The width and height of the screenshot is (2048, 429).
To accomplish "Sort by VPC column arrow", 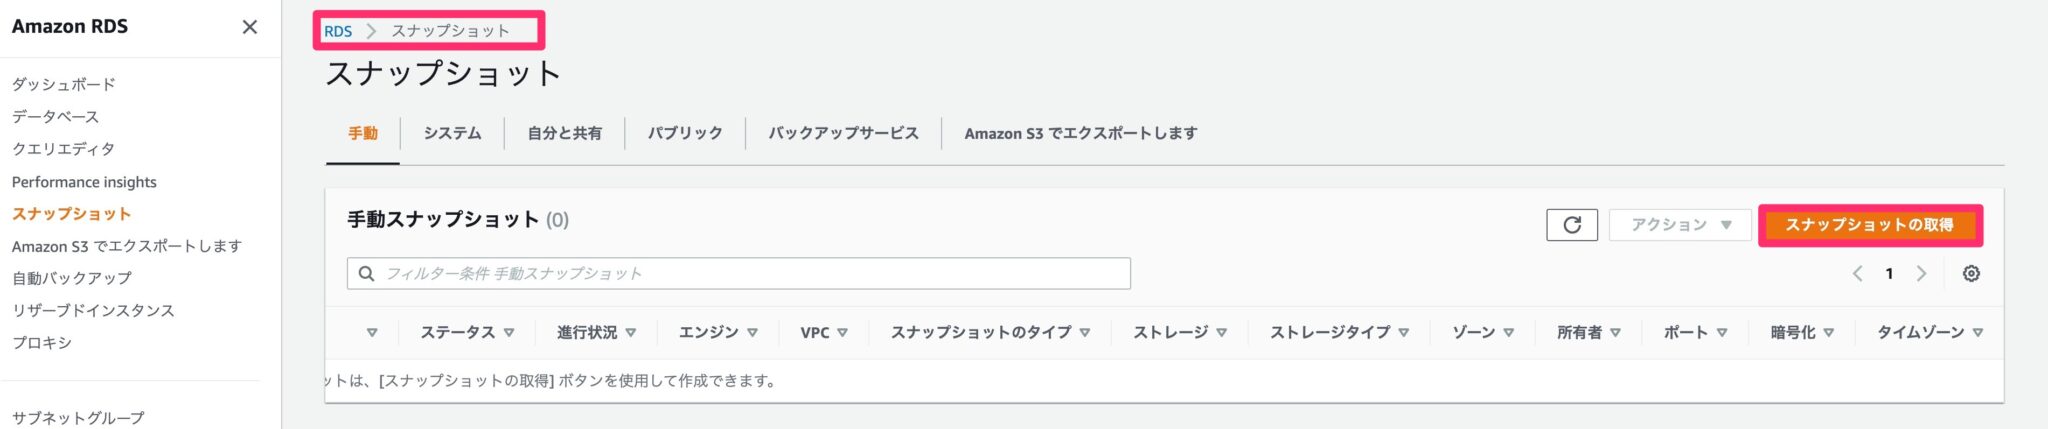I will 842,333.
